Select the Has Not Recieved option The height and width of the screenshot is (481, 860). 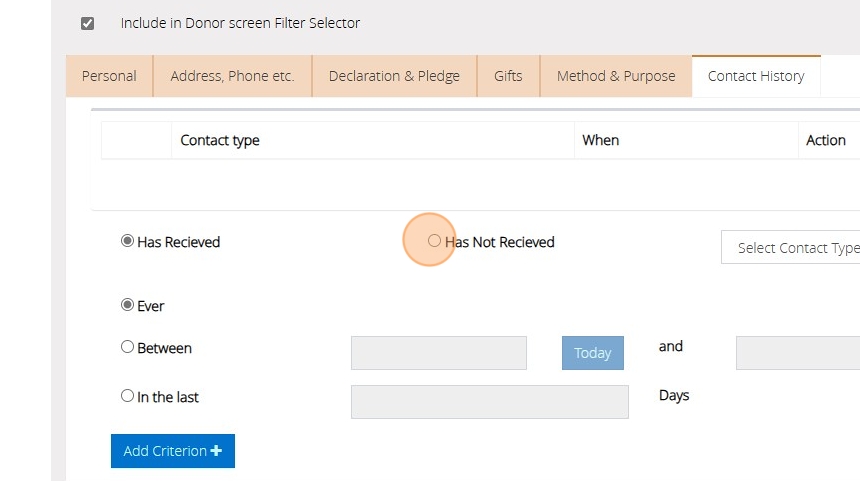click(x=434, y=241)
